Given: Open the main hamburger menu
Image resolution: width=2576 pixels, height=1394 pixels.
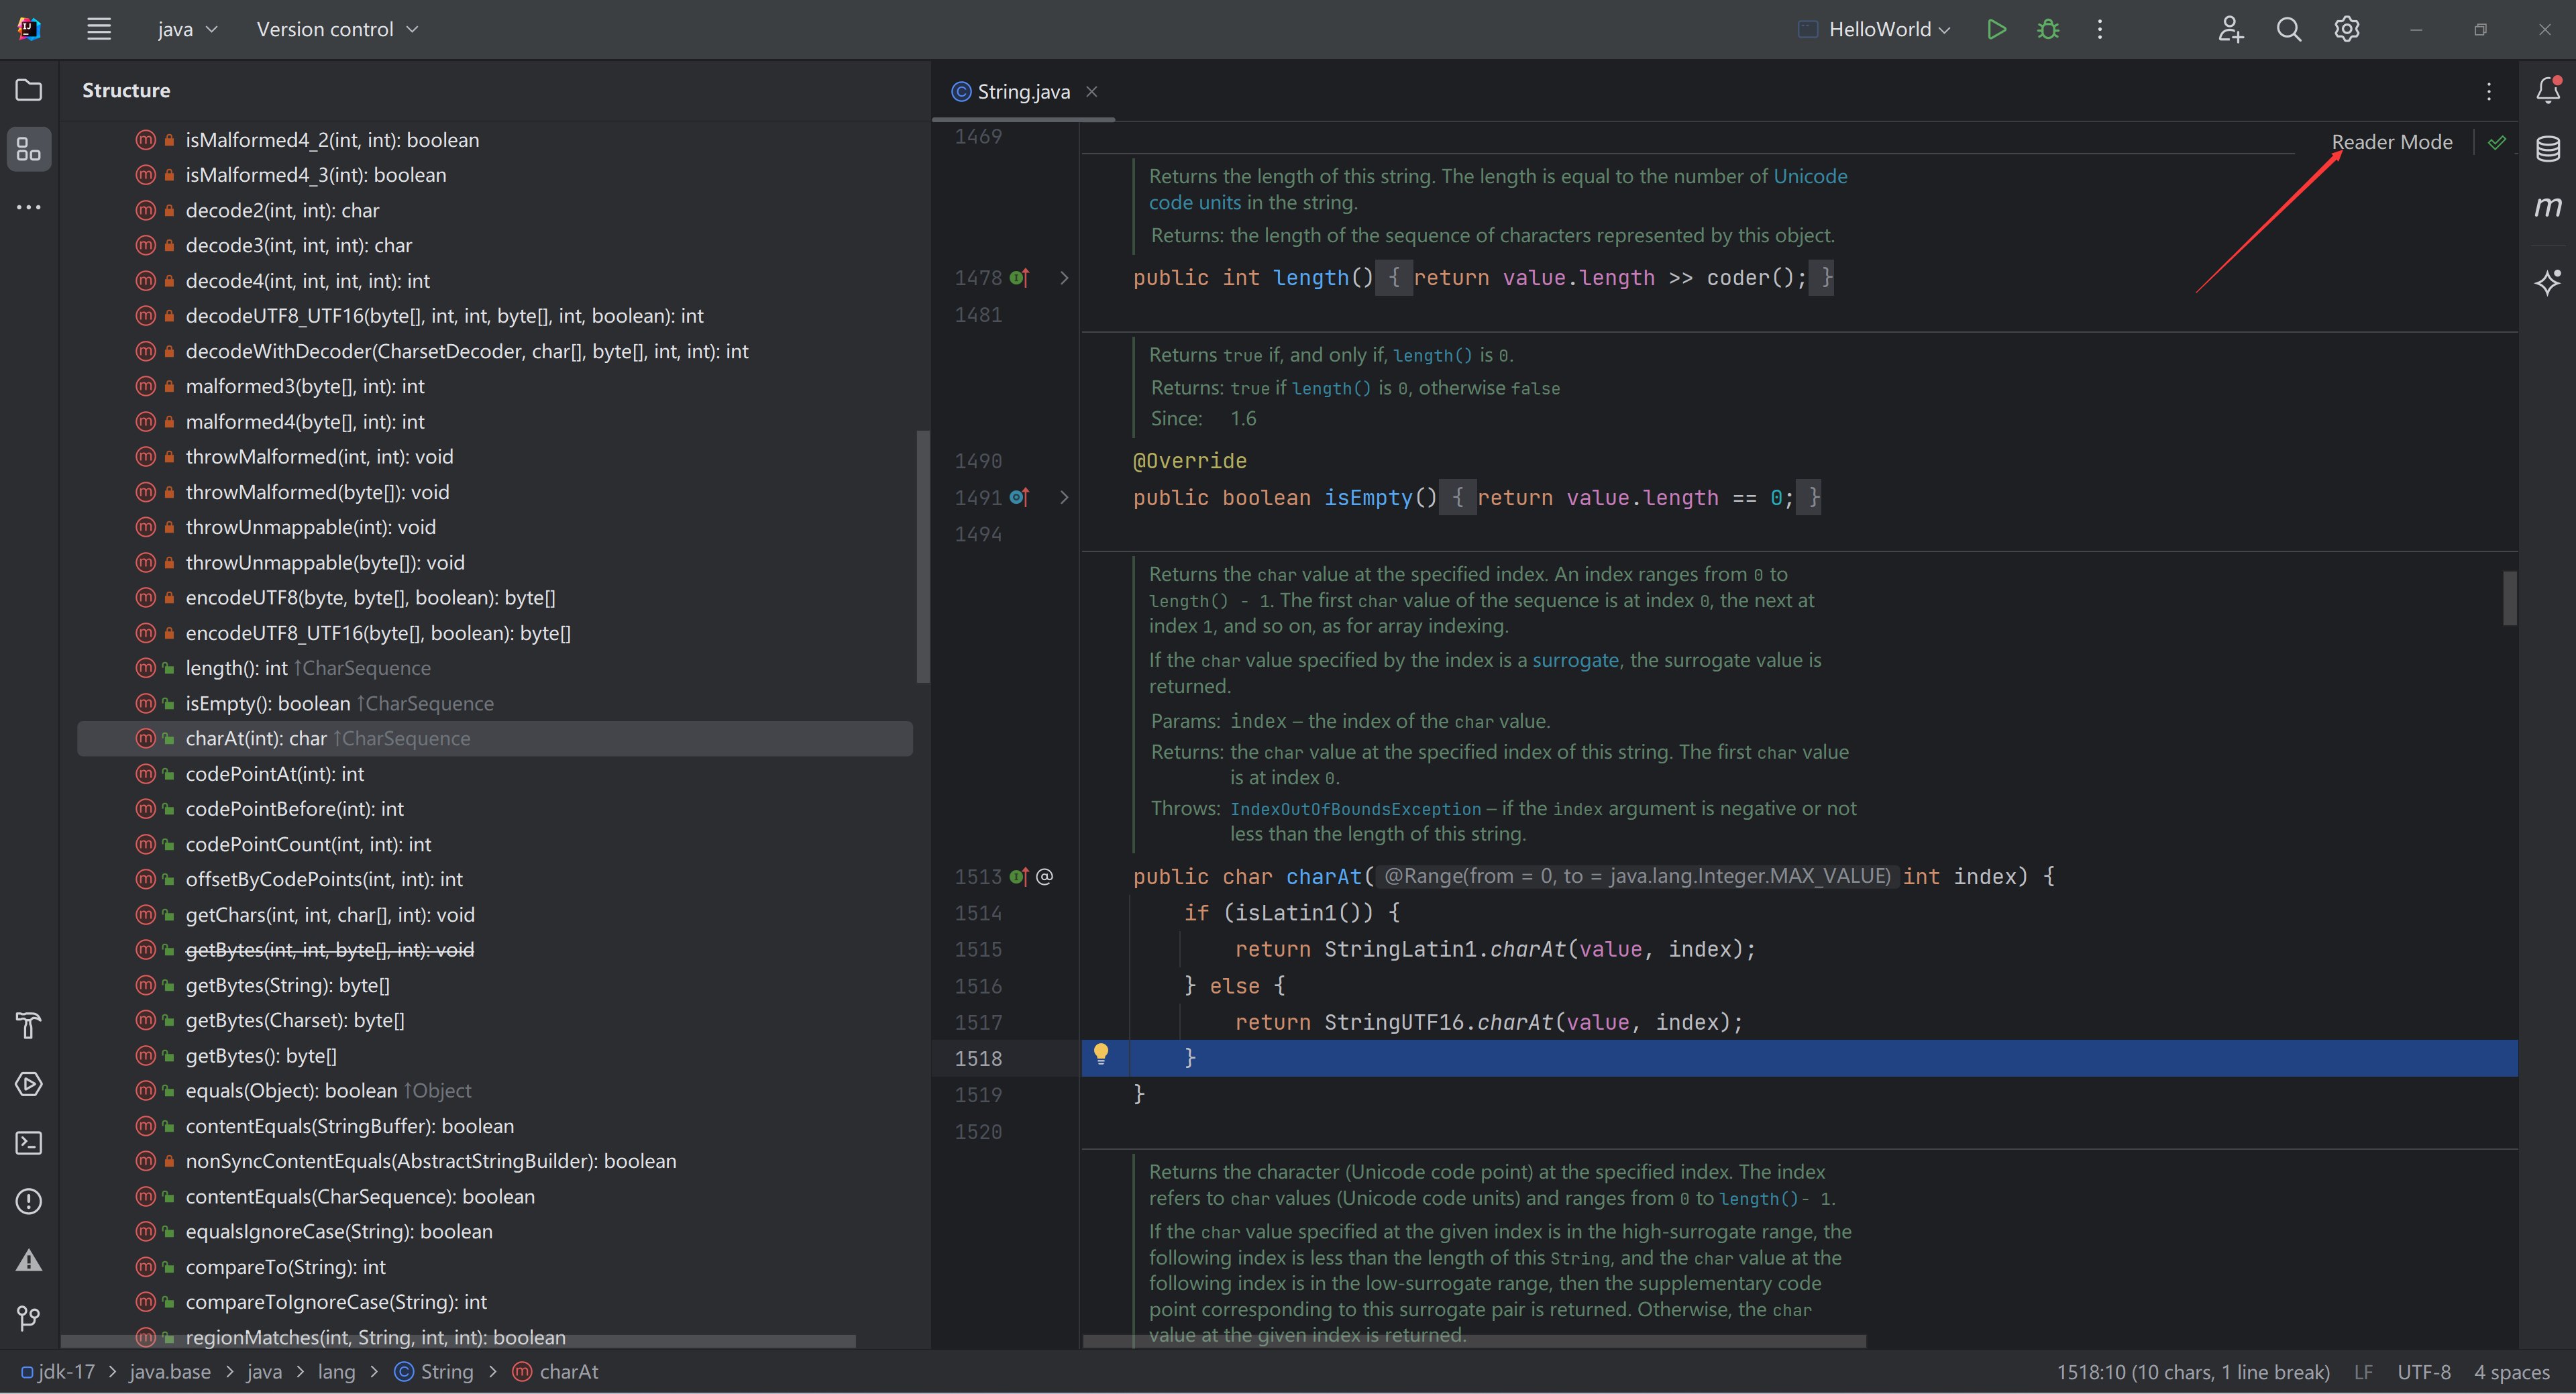Looking at the screenshot, I should point(98,29).
